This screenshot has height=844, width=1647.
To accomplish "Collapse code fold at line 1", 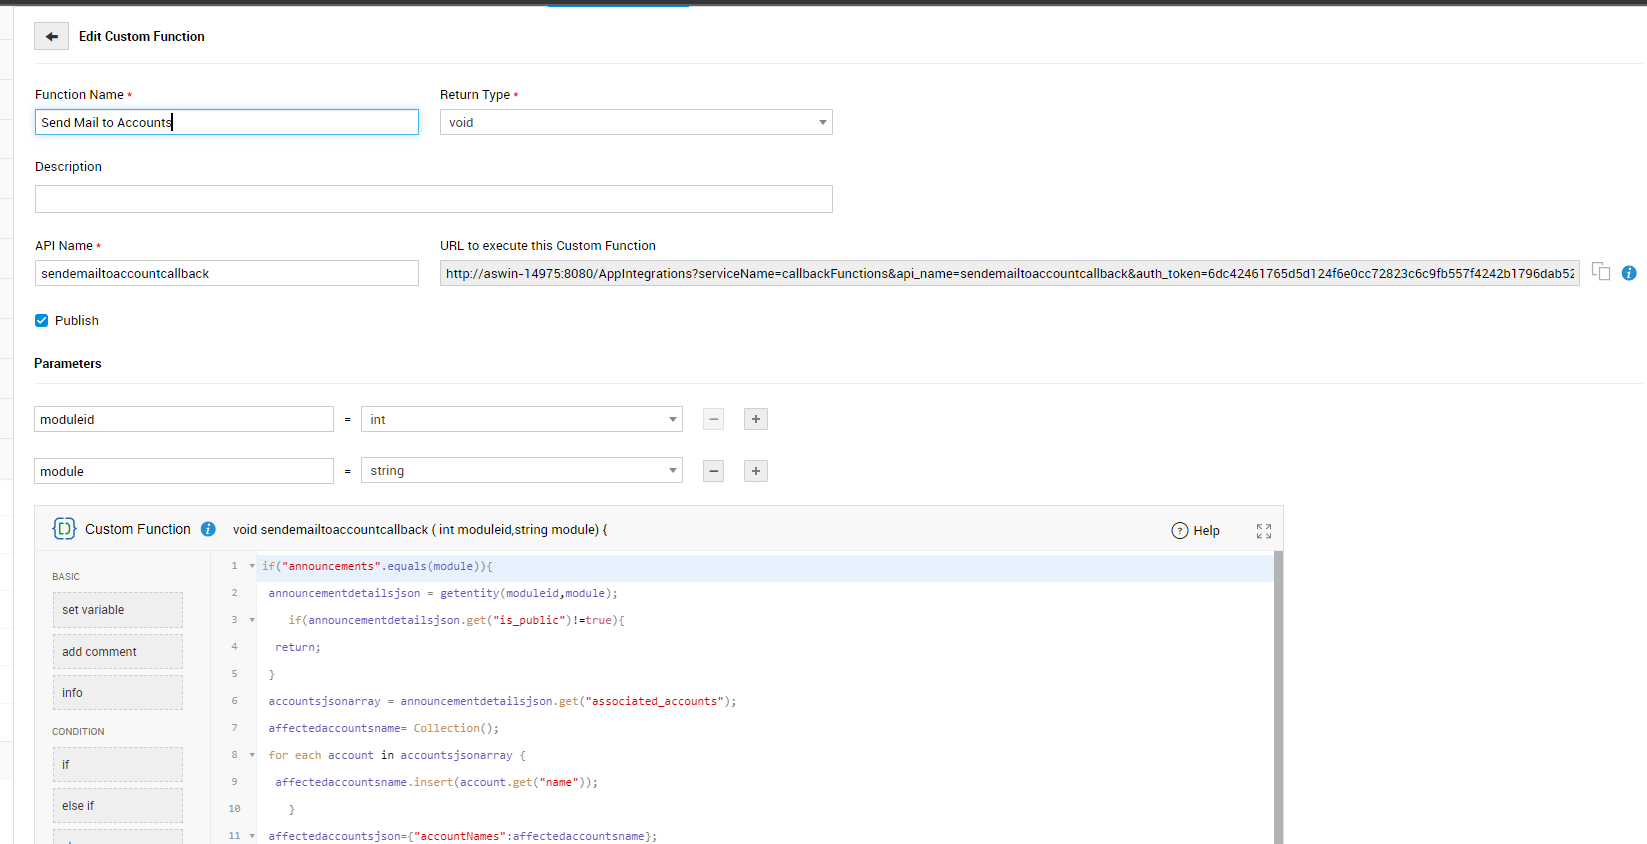I will click(252, 566).
